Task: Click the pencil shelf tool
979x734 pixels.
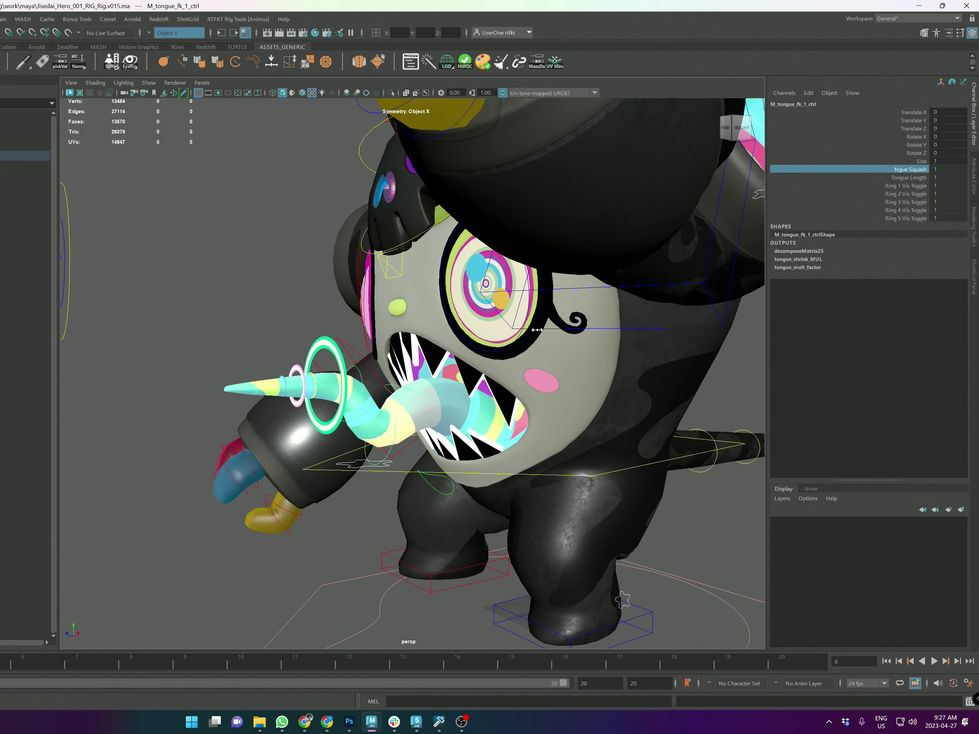Action: coord(23,61)
